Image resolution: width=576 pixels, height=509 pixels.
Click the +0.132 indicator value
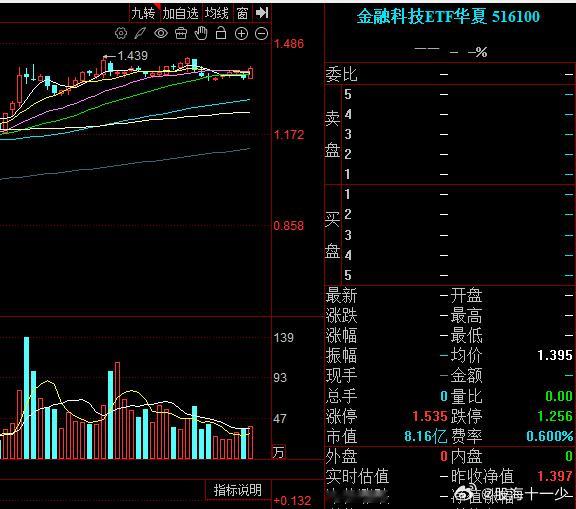(x=292, y=501)
